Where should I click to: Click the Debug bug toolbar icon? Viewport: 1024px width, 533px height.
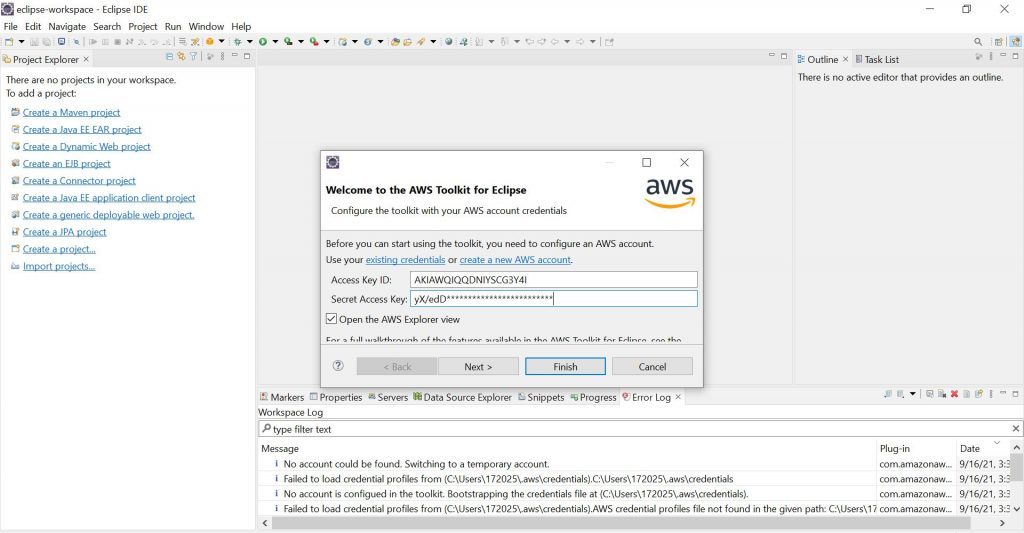point(238,41)
